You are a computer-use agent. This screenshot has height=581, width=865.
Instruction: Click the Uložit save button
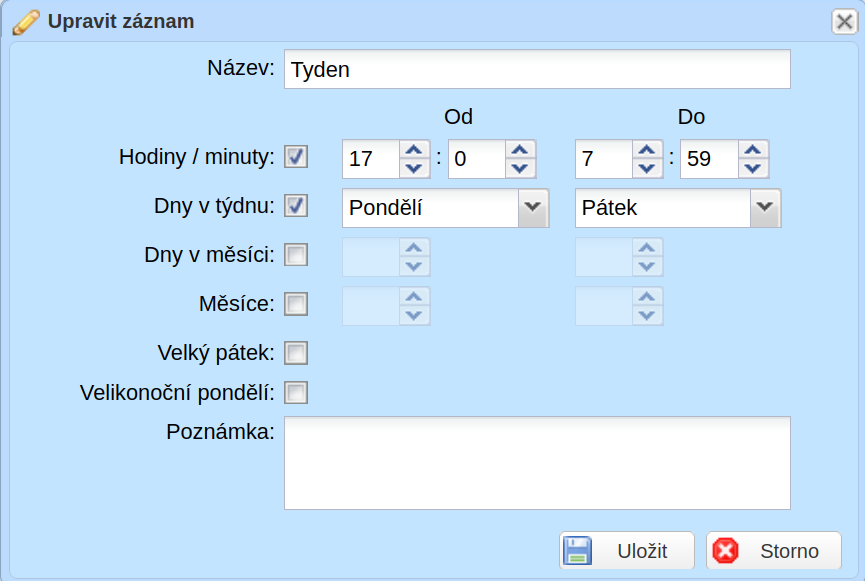pyautogui.click(x=627, y=550)
